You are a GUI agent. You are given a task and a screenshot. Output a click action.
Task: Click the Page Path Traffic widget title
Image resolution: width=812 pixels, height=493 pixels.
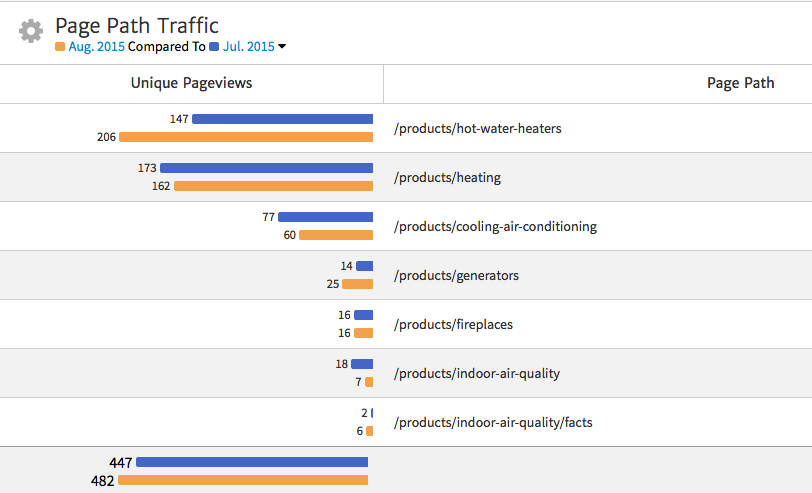pyautogui.click(x=137, y=26)
